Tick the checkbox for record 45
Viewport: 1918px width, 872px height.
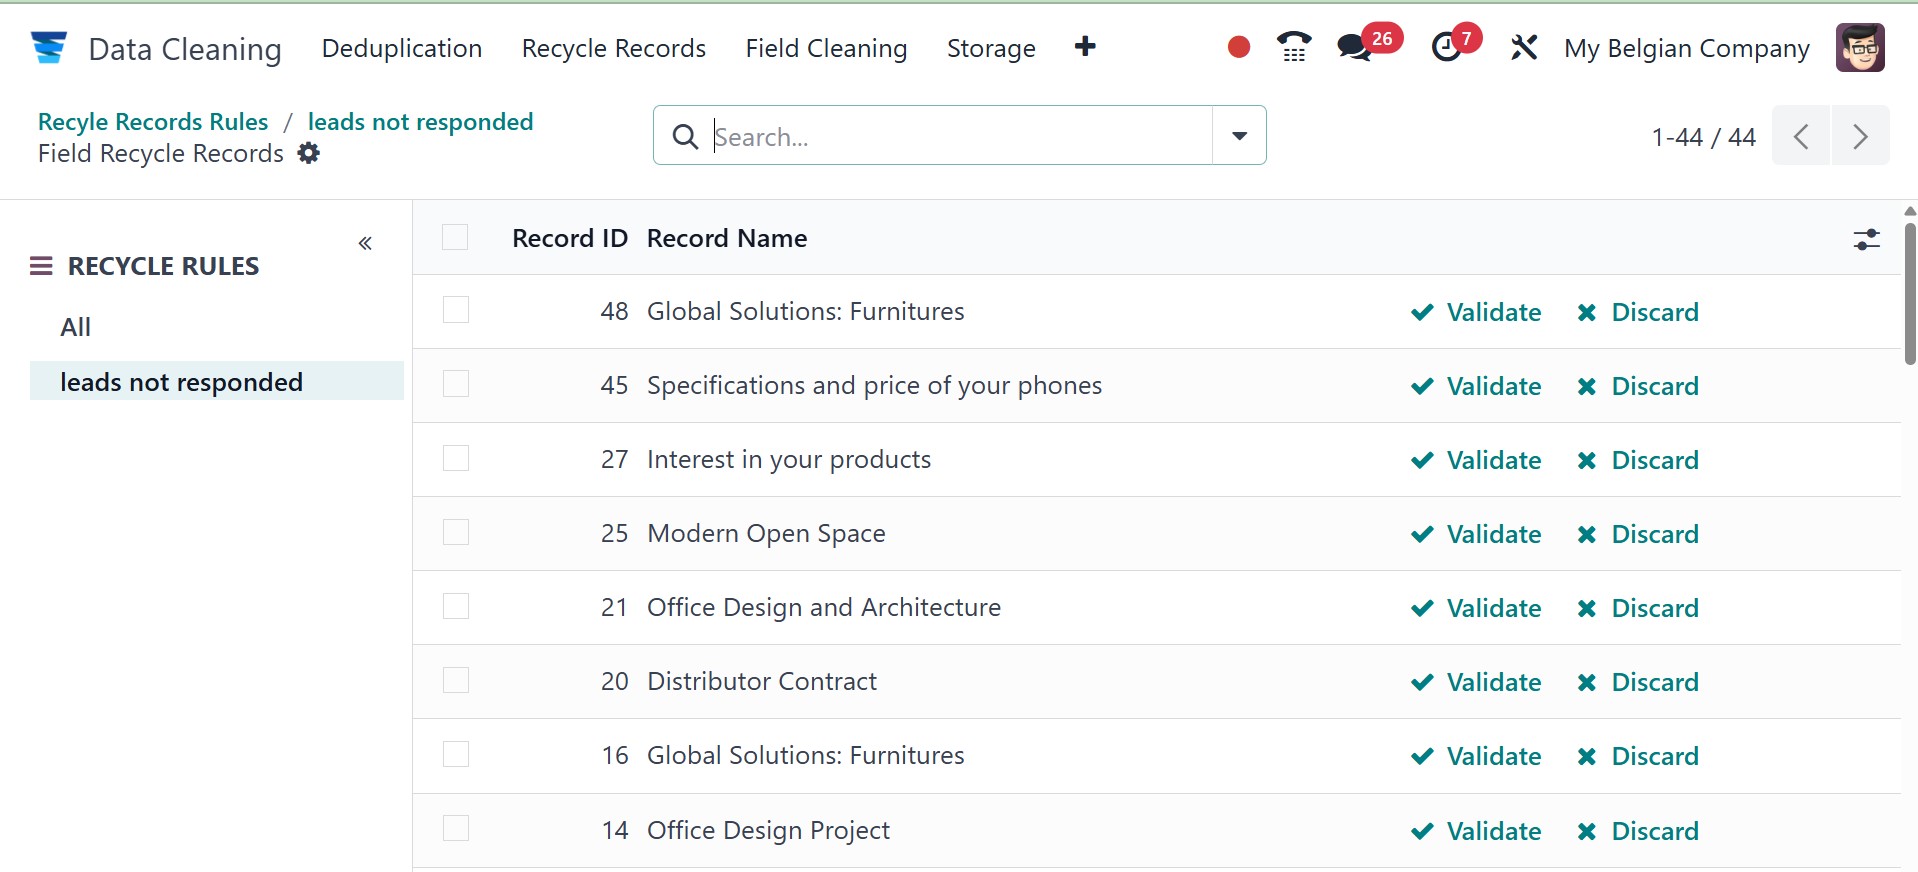(x=456, y=384)
